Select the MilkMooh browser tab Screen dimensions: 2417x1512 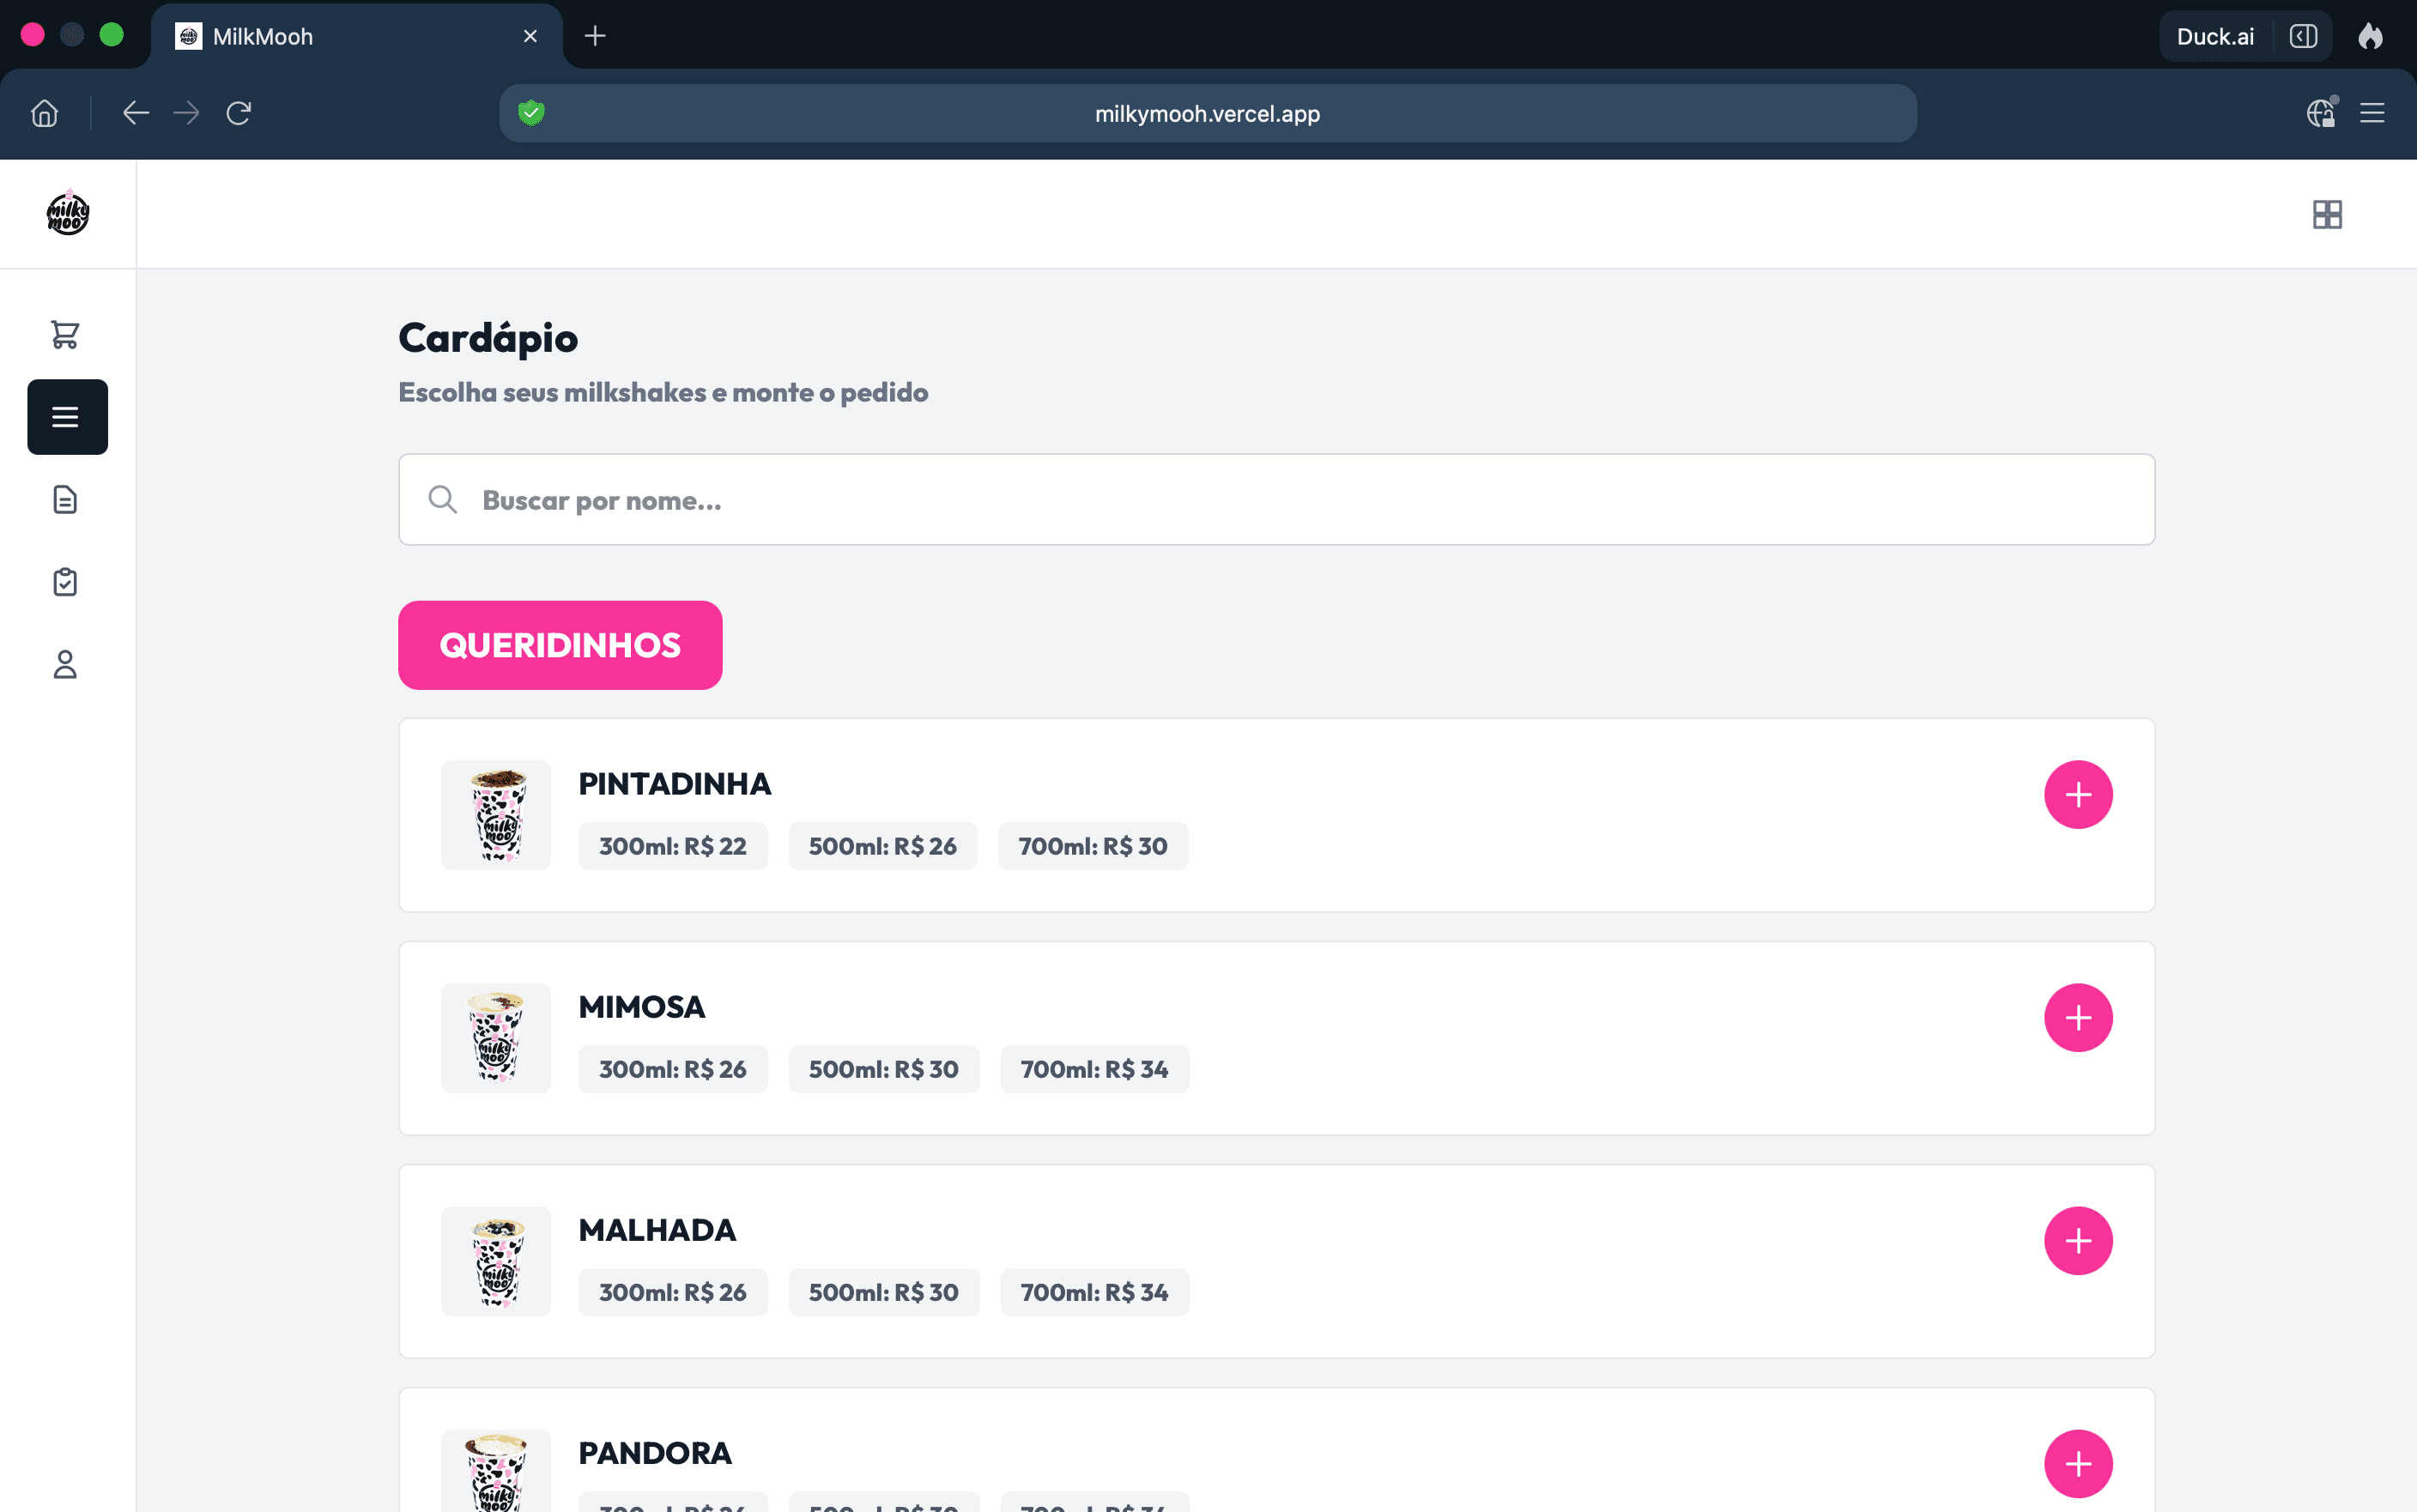click(357, 36)
